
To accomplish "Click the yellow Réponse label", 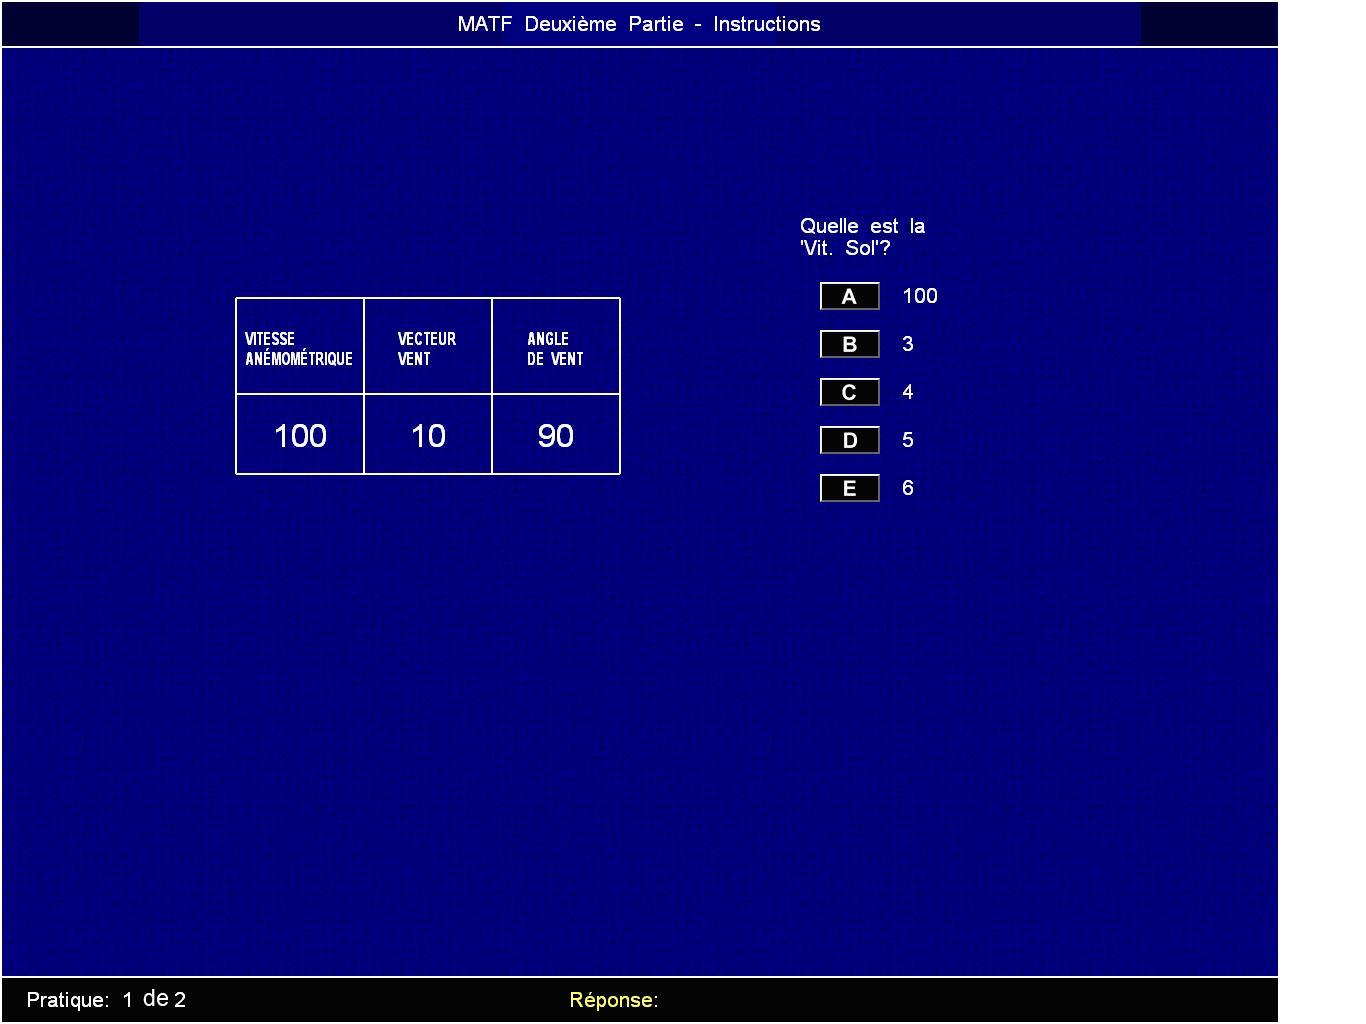I will point(613,1000).
